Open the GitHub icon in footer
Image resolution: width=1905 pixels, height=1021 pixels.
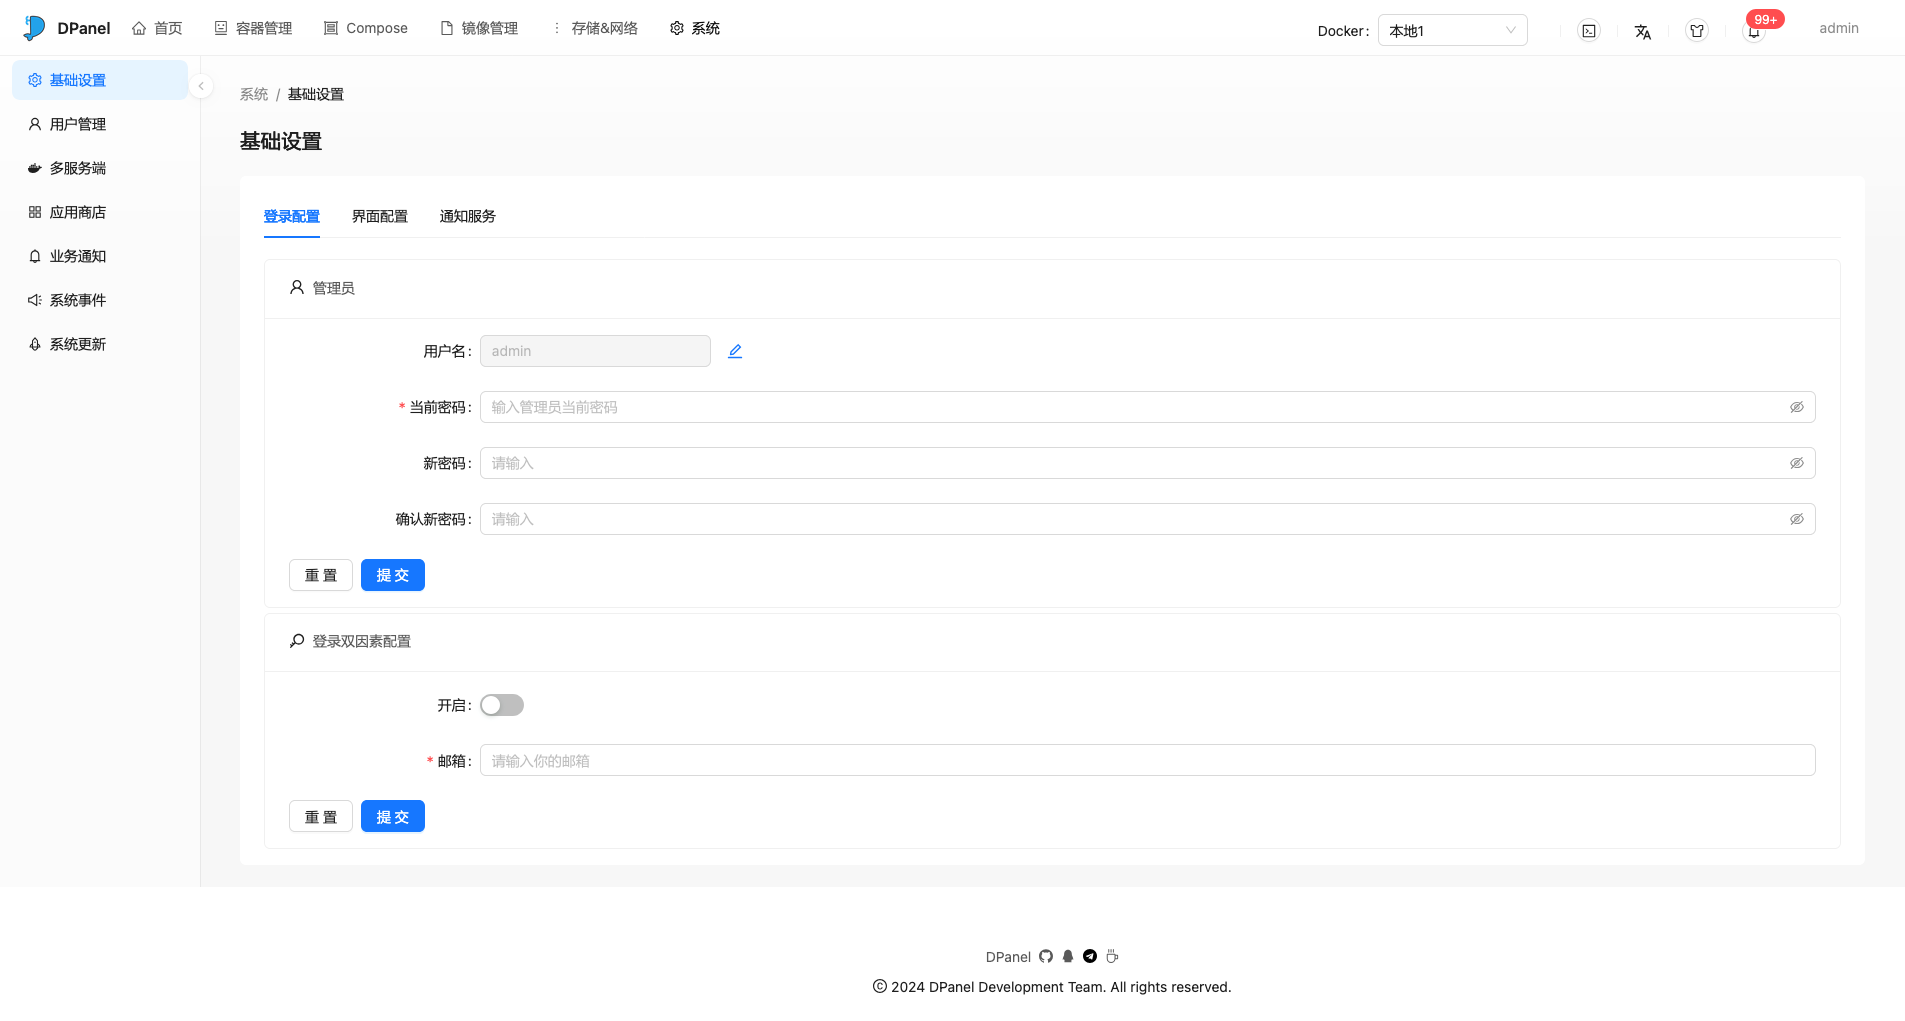coord(1046,956)
